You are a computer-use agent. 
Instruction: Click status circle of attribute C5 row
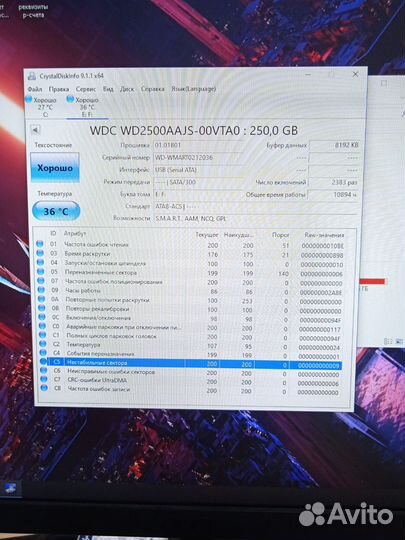tap(43, 362)
